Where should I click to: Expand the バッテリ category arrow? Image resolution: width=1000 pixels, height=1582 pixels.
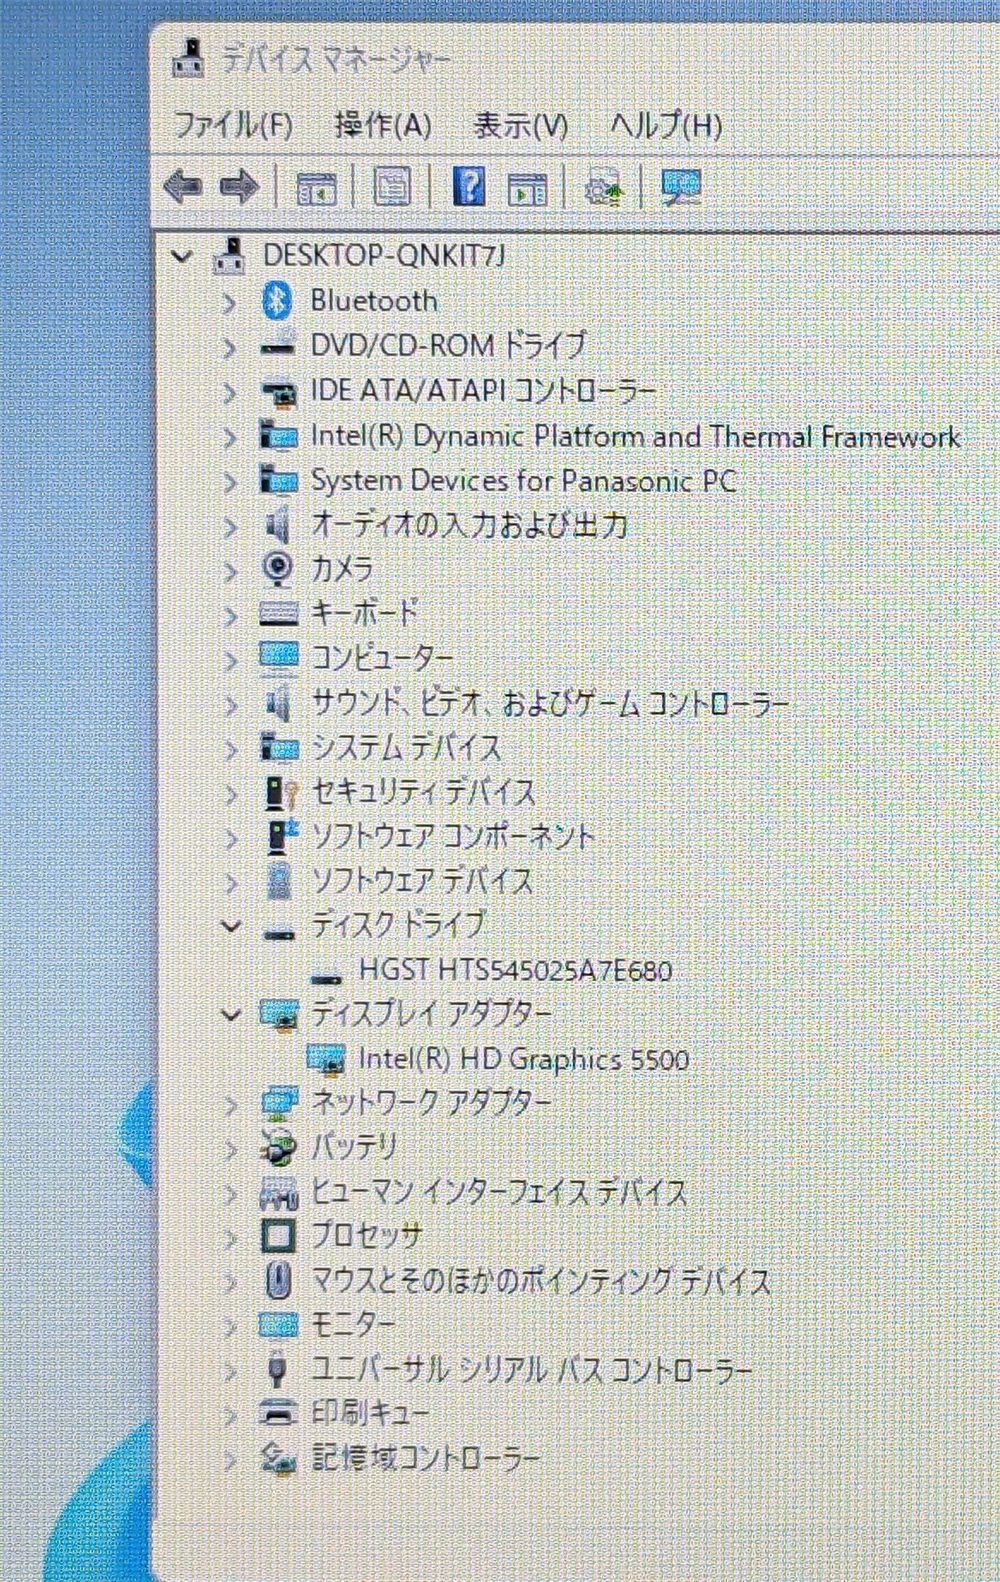[231, 1149]
